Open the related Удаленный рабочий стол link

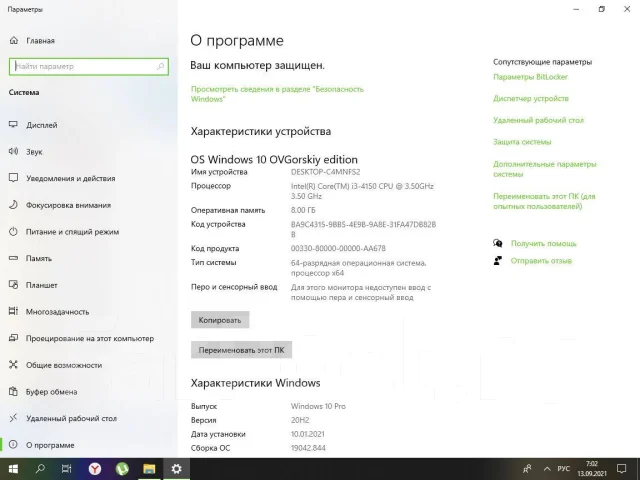click(x=538, y=120)
